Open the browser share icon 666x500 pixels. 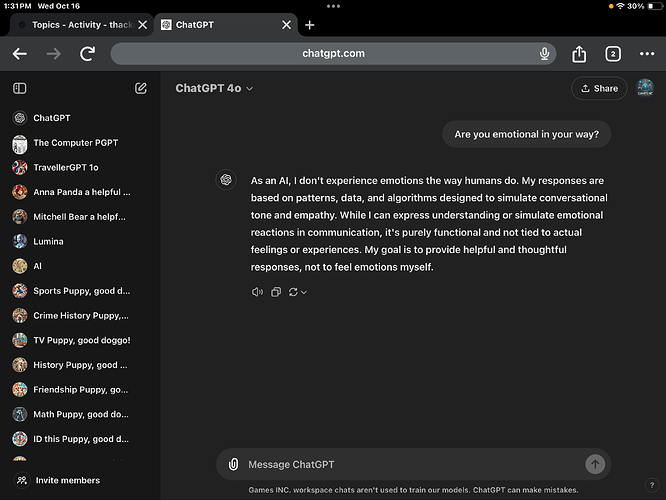click(x=579, y=54)
